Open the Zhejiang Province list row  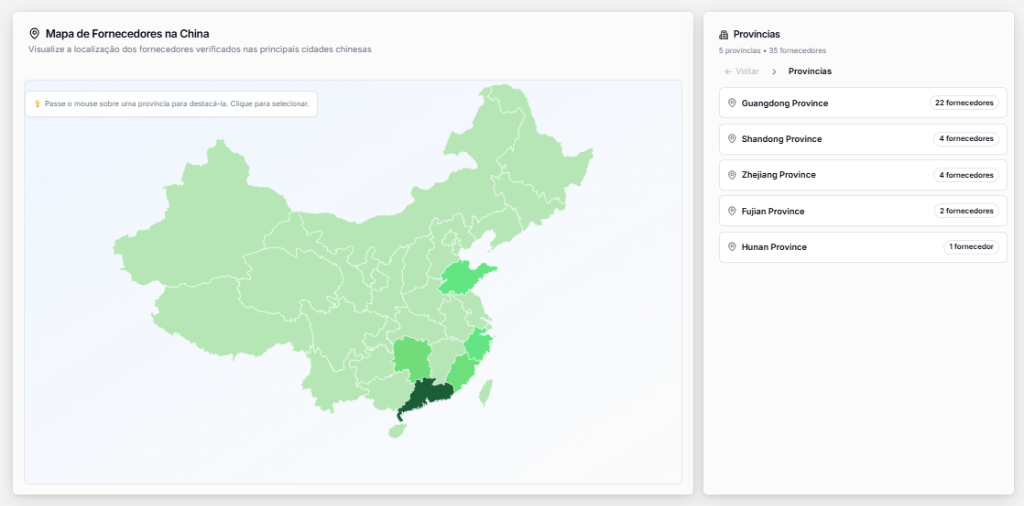pyautogui.click(x=863, y=175)
